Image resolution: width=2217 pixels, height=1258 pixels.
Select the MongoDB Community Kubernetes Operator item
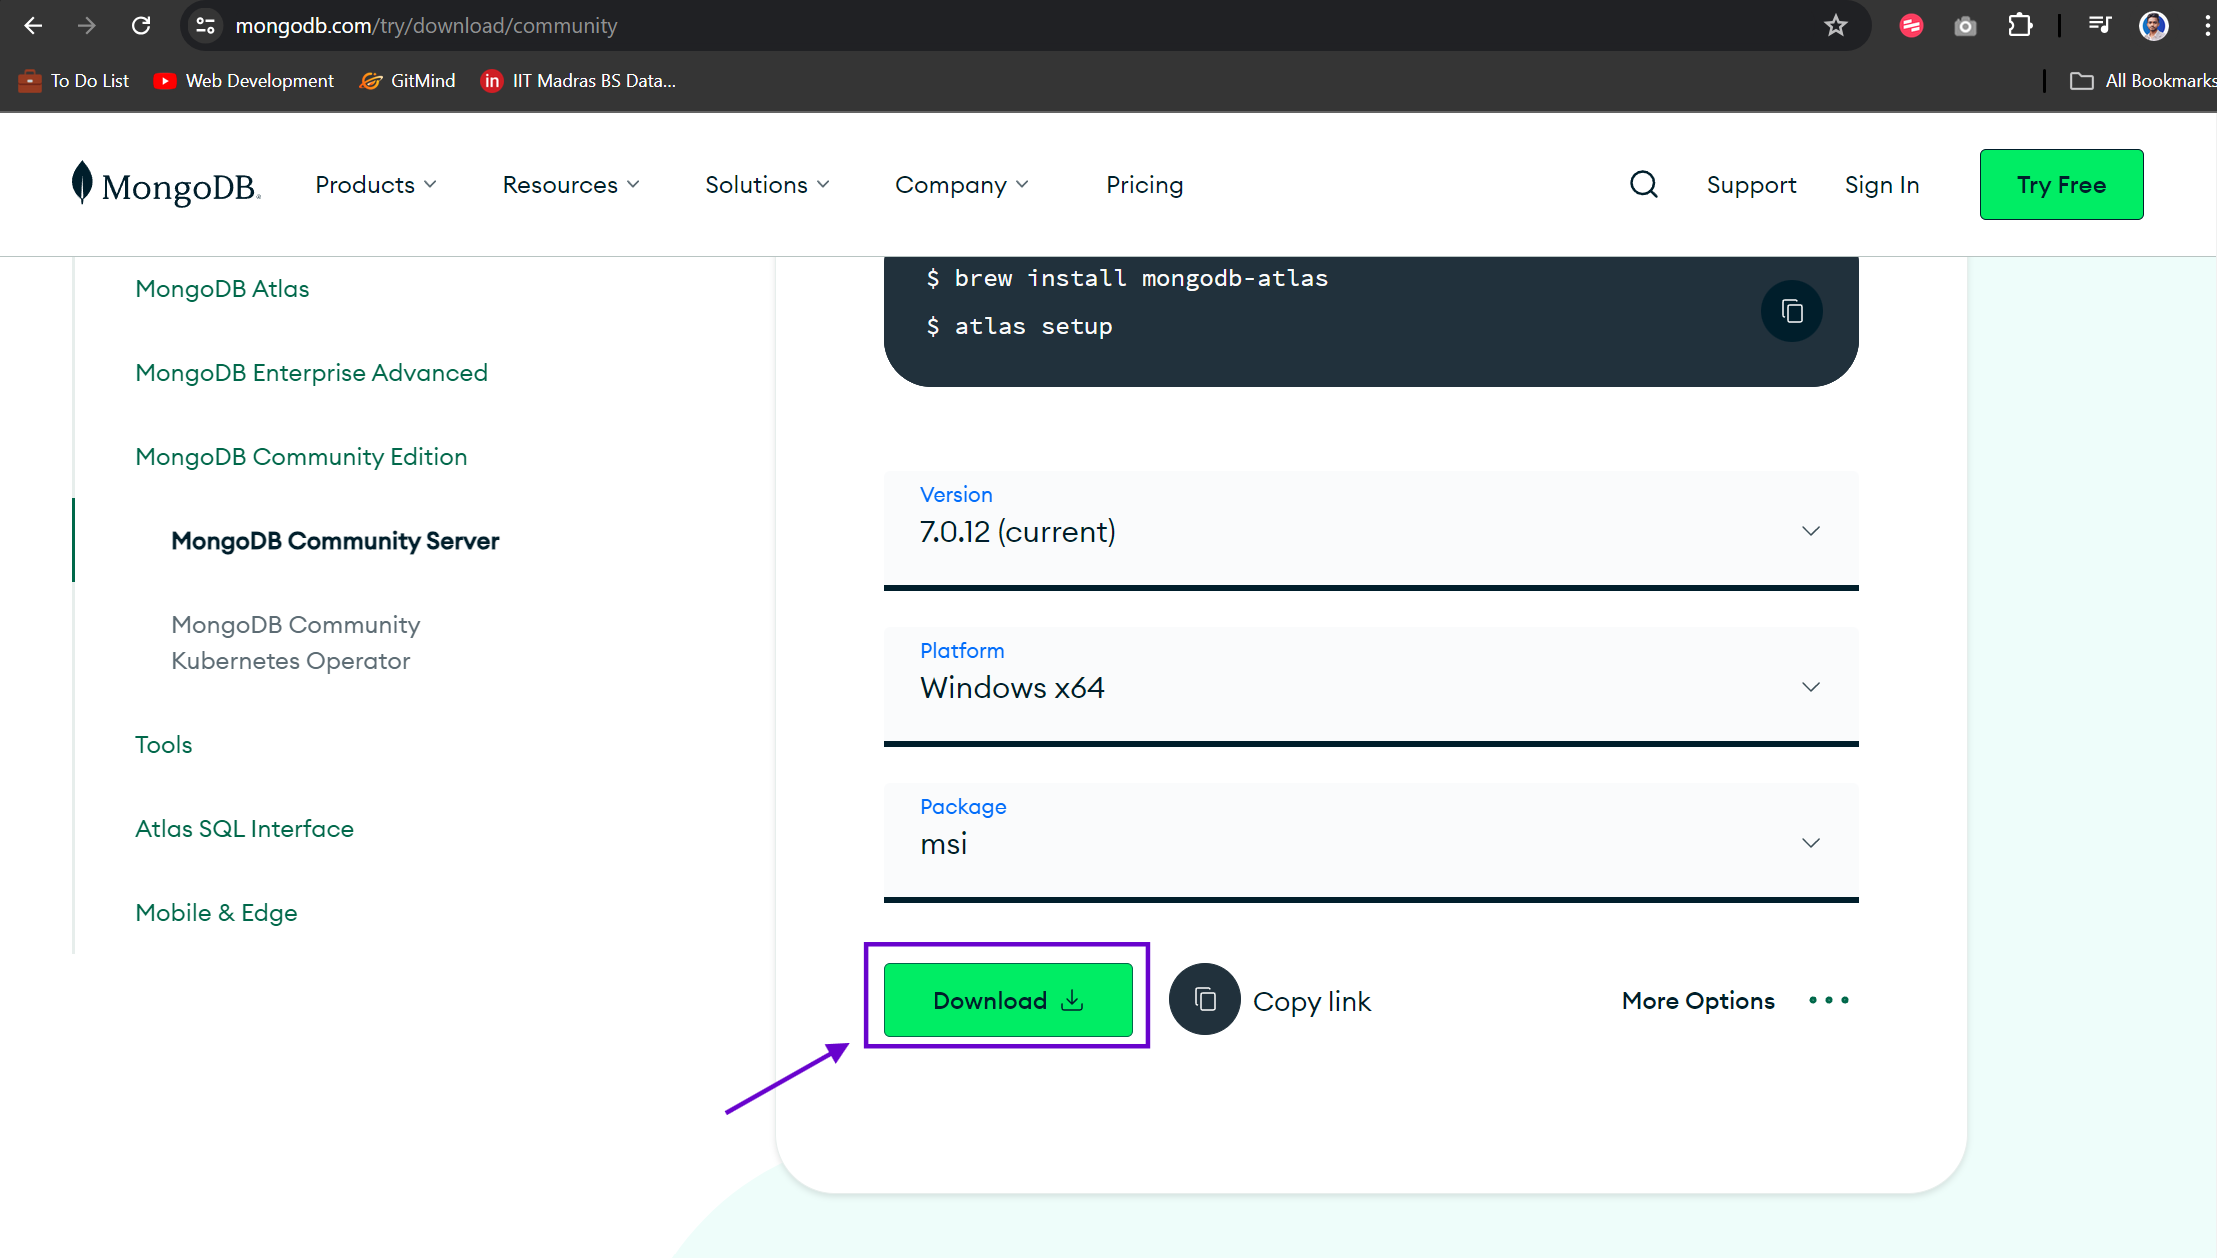point(295,641)
